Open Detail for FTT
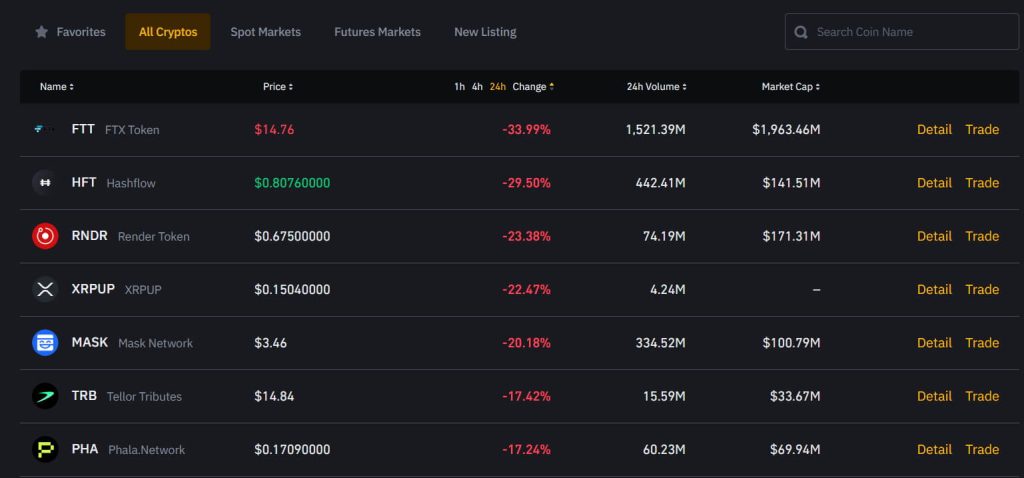1024x478 pixels. (934, 129)
